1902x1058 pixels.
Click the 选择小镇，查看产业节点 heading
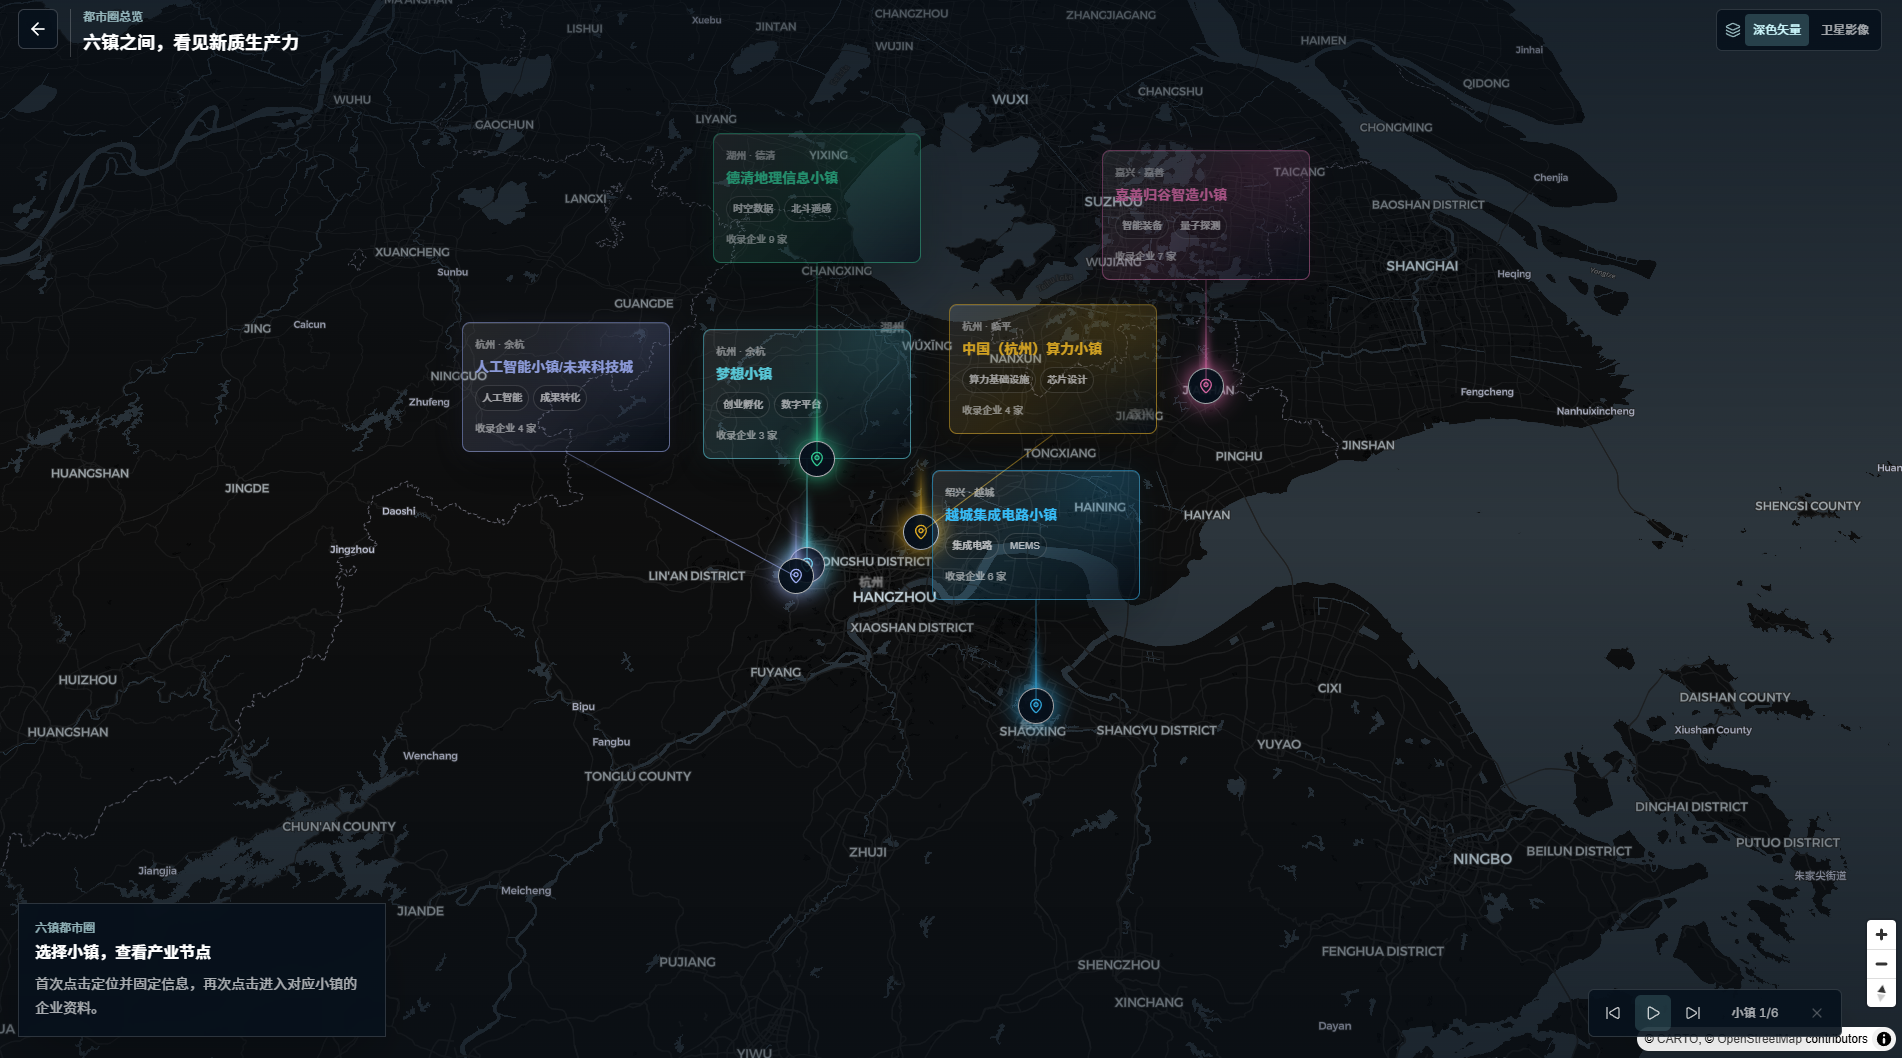point(123,952)
